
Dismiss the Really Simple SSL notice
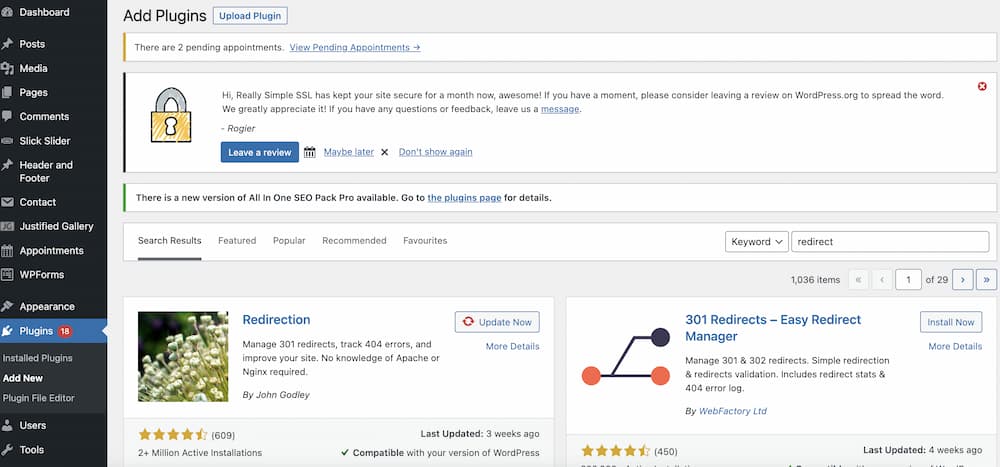(x=982, y=86)
